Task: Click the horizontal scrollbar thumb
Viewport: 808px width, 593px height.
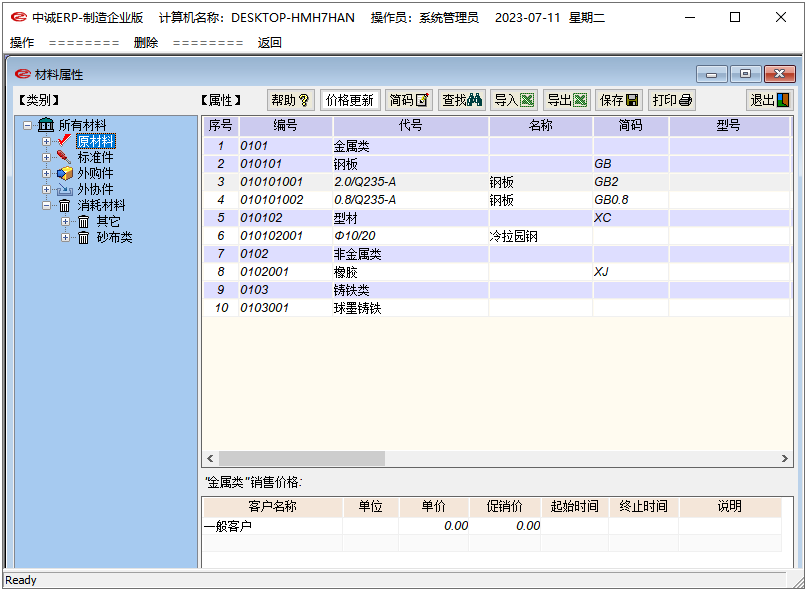Action: [x=302, y=459]
